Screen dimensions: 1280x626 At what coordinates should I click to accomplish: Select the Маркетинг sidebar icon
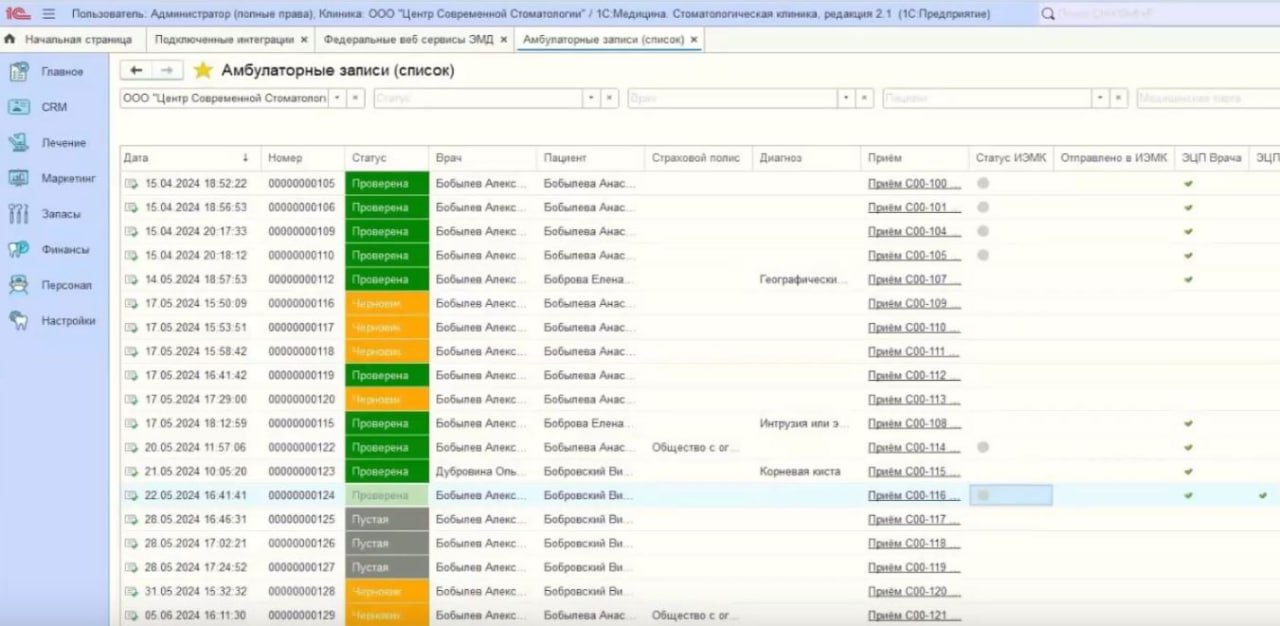tap(19, 178)
